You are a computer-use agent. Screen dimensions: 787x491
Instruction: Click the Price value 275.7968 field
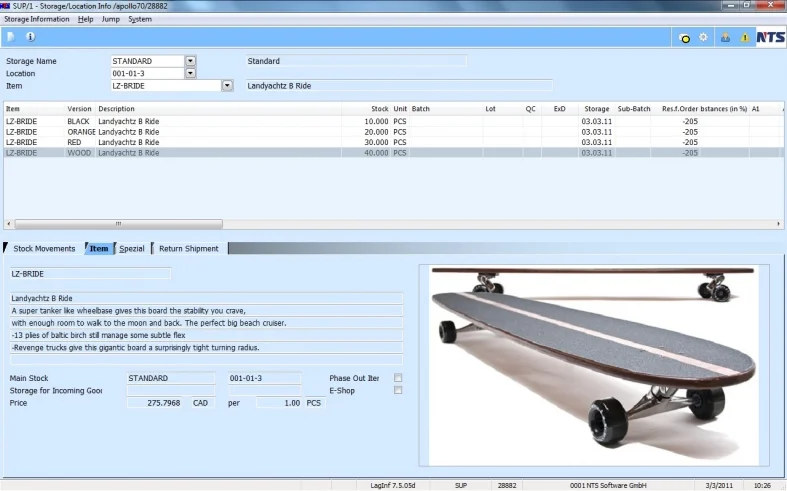point(157,403)
